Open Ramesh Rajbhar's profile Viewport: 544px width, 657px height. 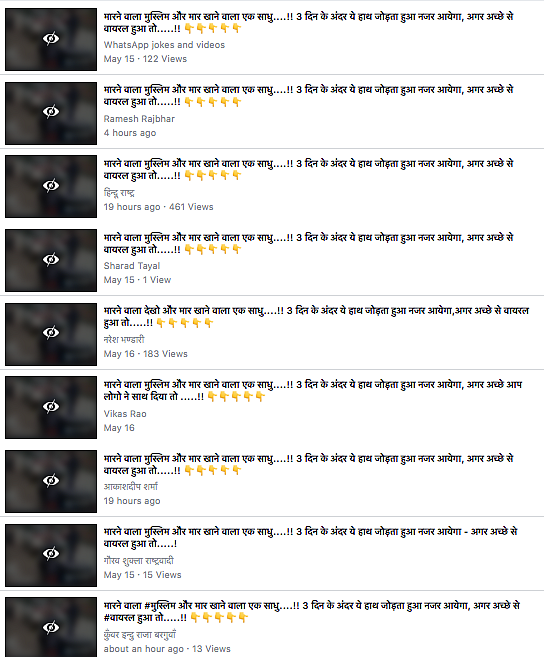[139, 119]
